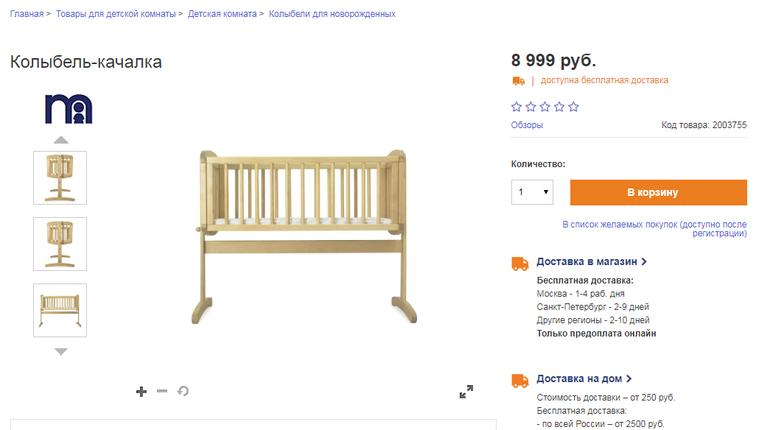Expand the "Доставка на дом" section
This screenshot has height=430, width=770.
(585, 379)
